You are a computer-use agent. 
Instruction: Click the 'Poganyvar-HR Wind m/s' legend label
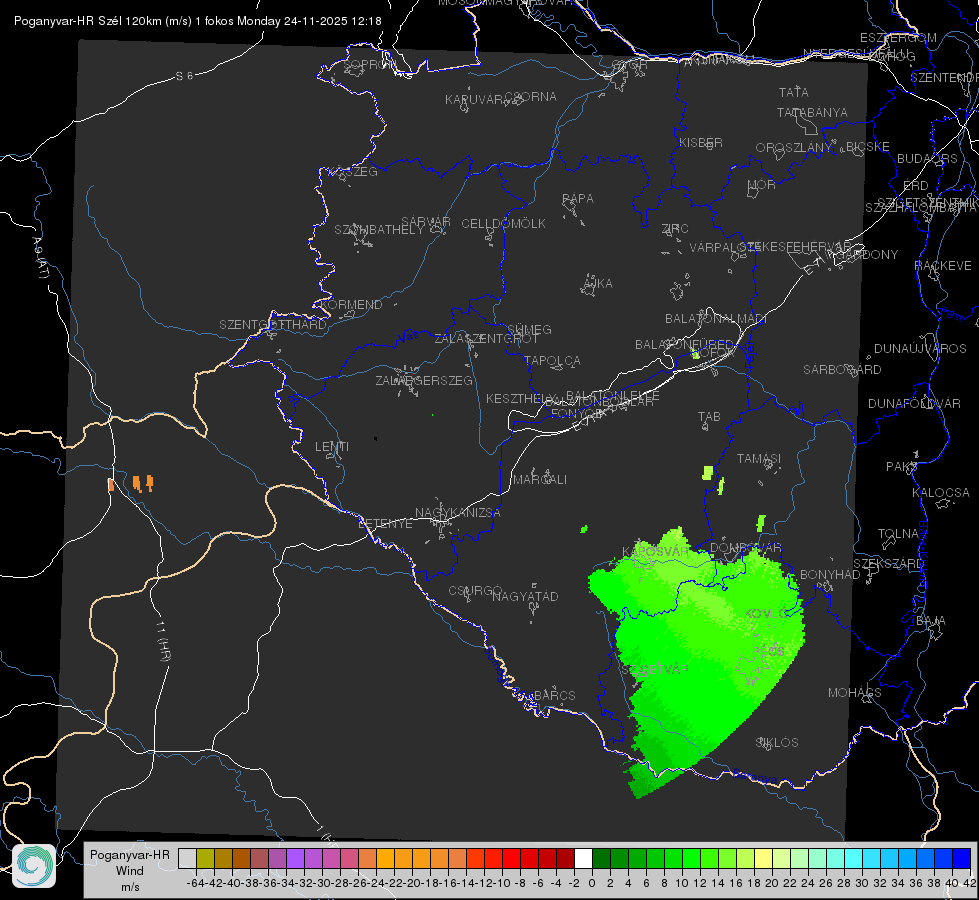pyautogui.click(x=129, y=871)
